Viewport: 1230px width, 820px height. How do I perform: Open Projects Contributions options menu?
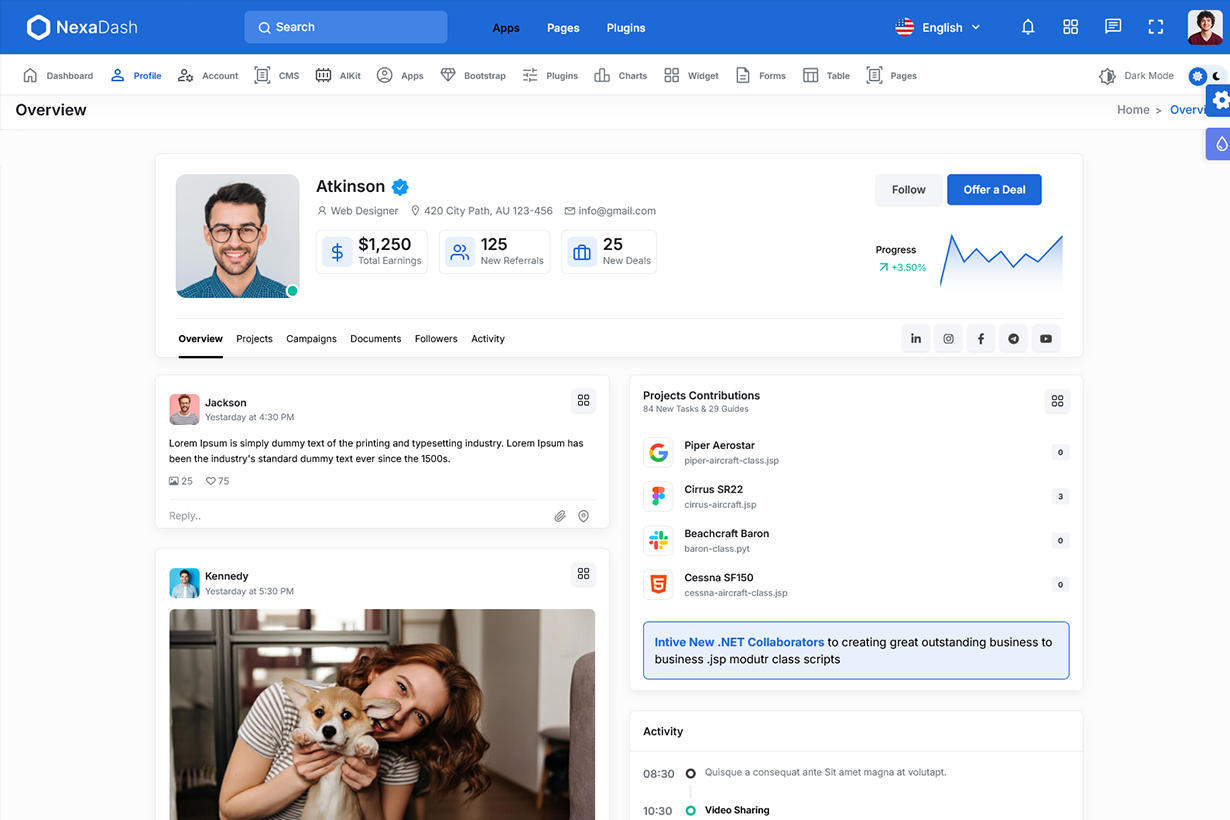click(1057, 401)
